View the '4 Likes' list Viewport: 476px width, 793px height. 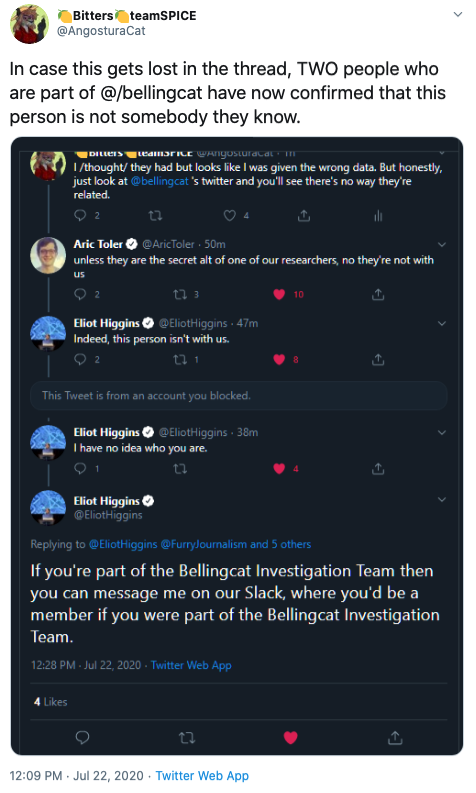[51, 702]
